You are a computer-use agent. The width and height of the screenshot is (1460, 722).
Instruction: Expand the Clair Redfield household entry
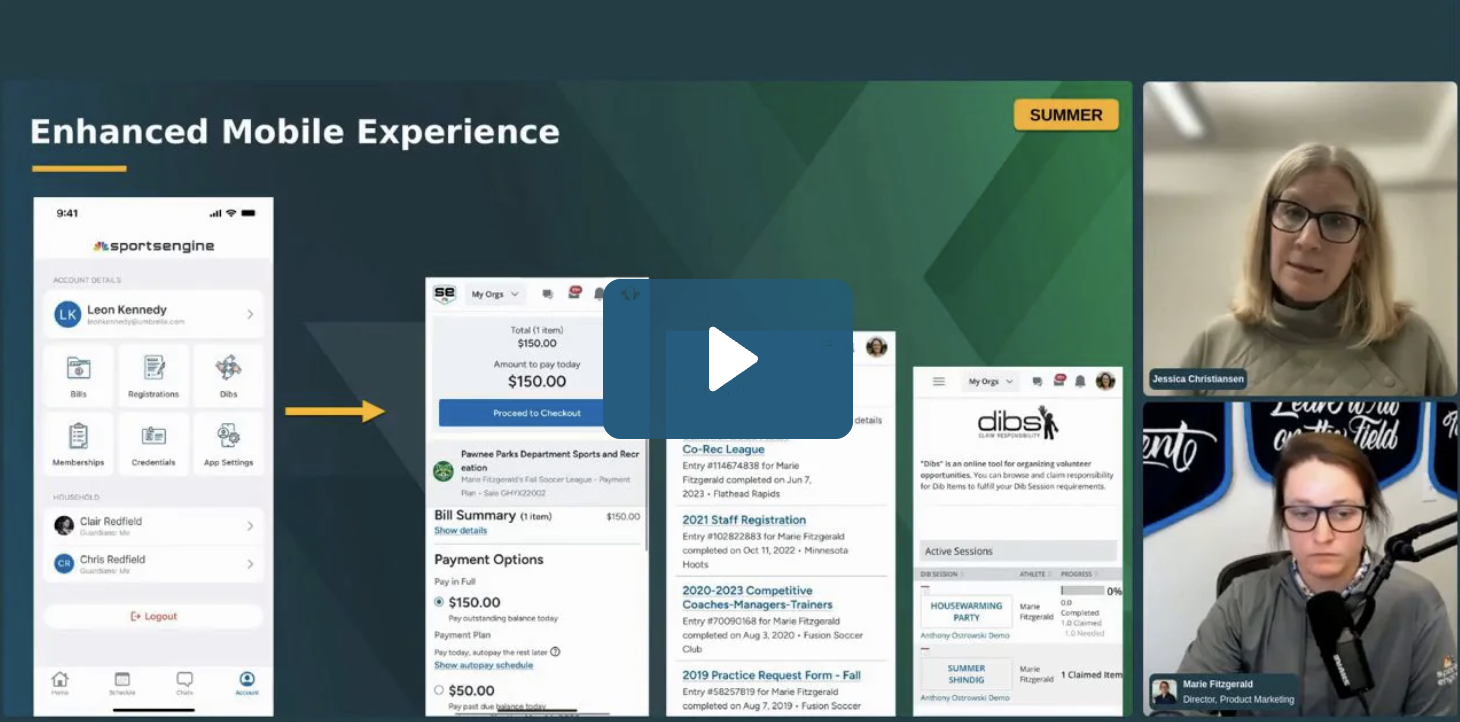tap(250, 526)
